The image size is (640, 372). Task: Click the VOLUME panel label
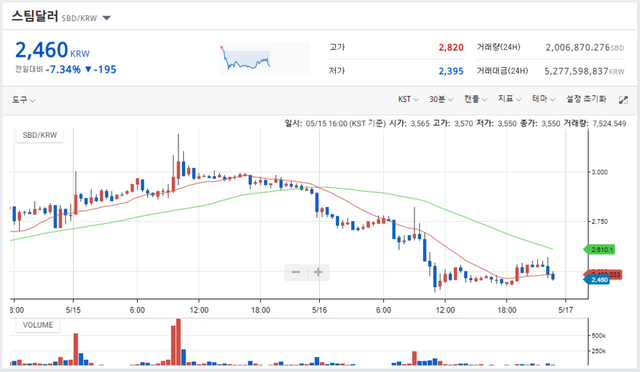[38, 325]
